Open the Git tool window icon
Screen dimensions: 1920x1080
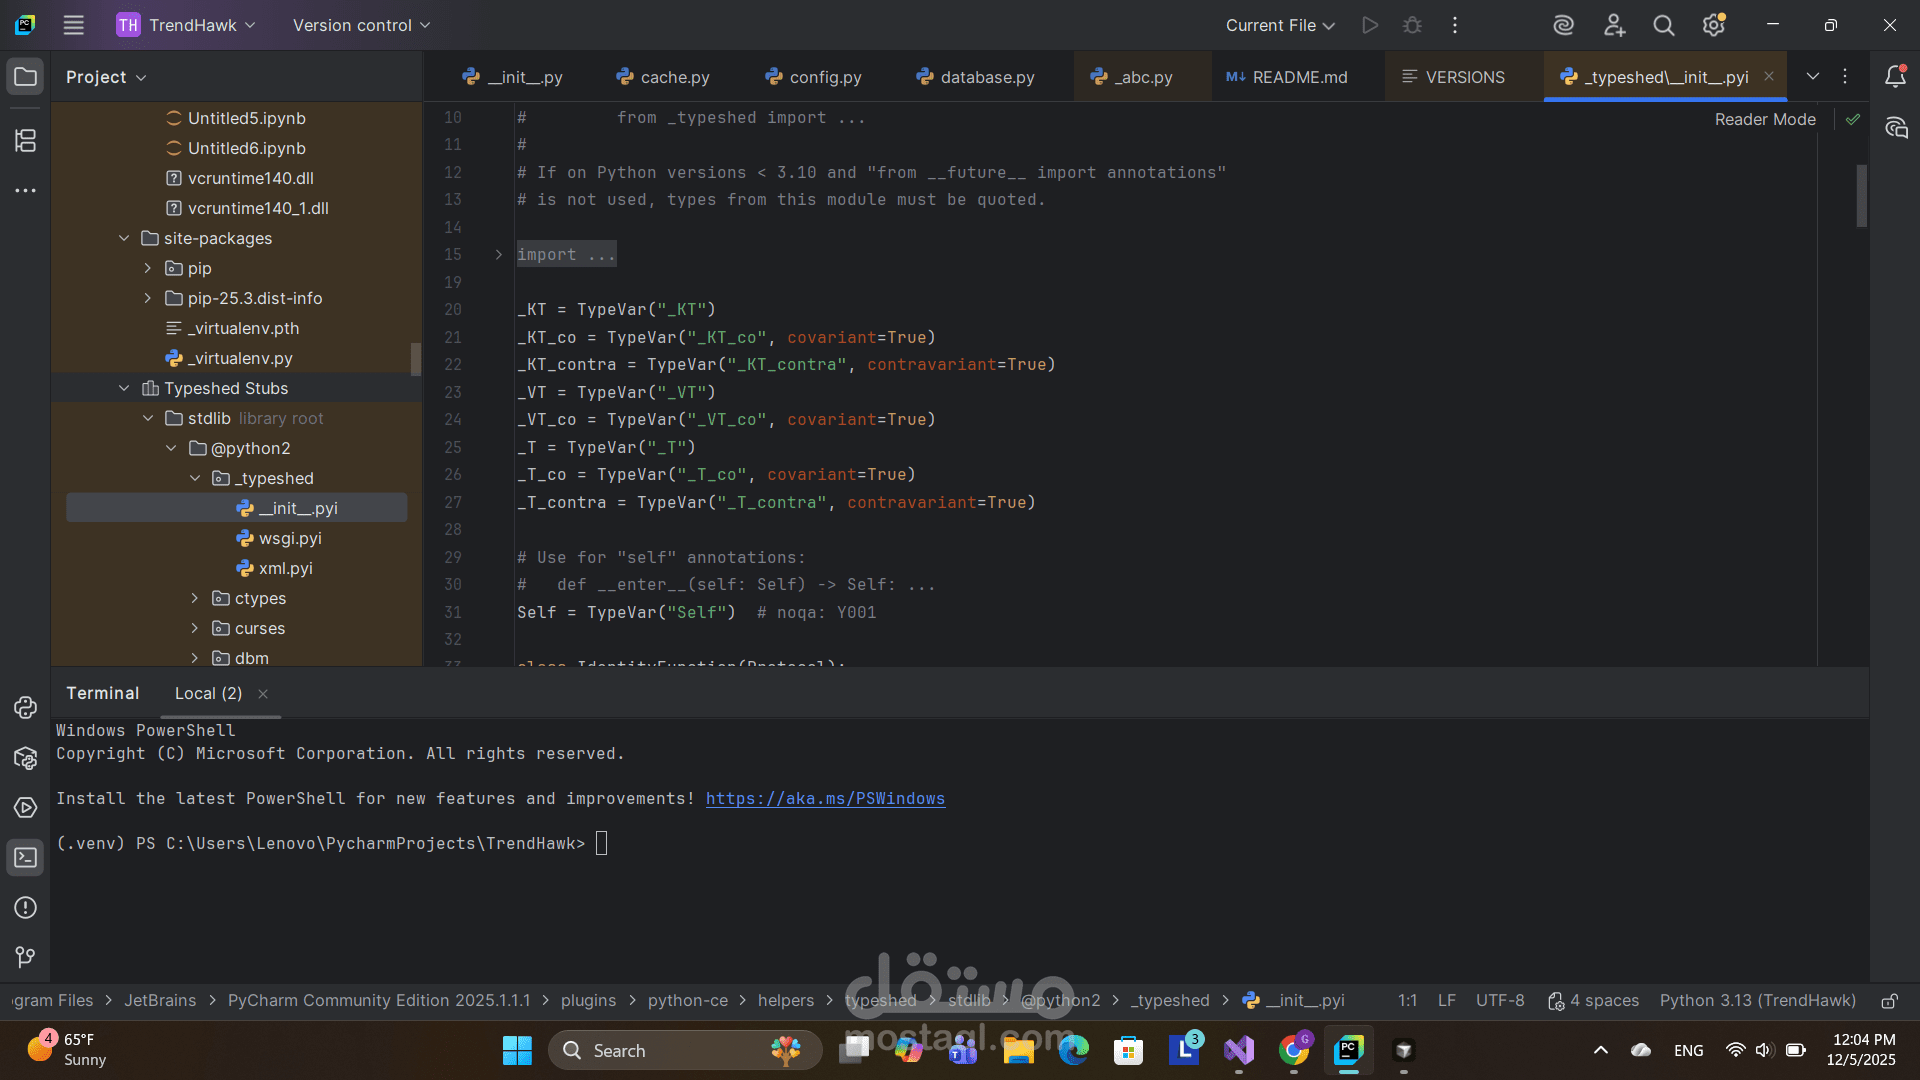point(25,958)
